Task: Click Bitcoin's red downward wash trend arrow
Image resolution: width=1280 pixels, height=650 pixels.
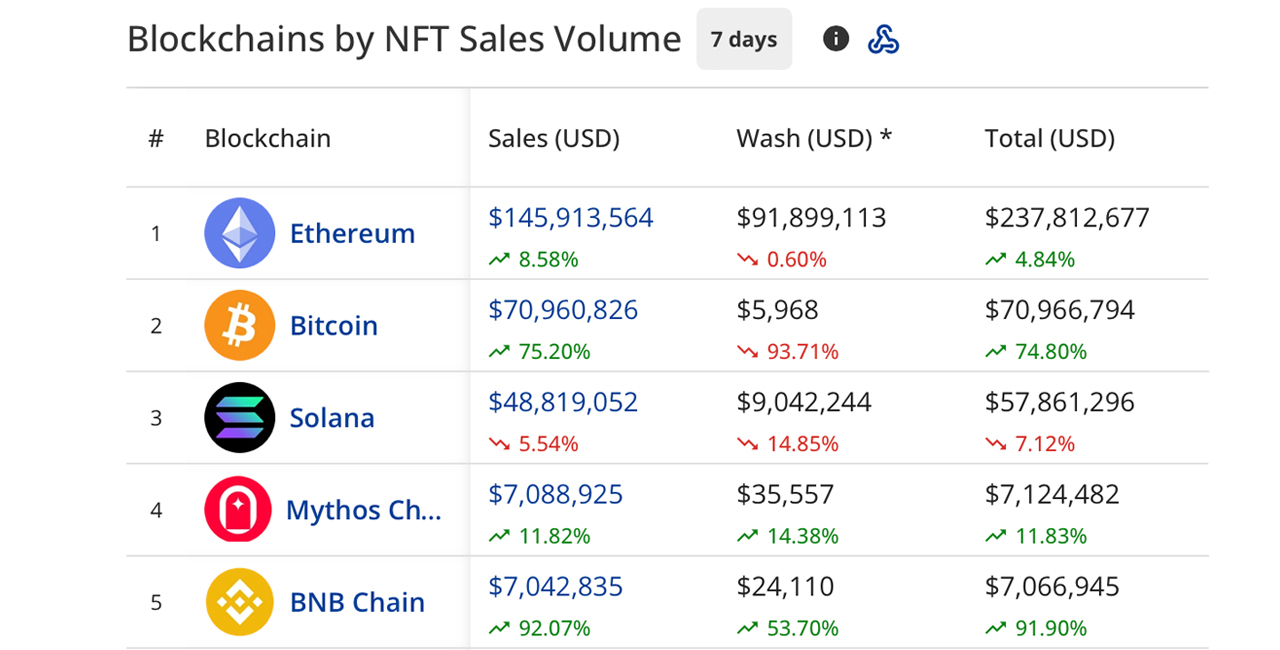Action: (x=748, y=351)
